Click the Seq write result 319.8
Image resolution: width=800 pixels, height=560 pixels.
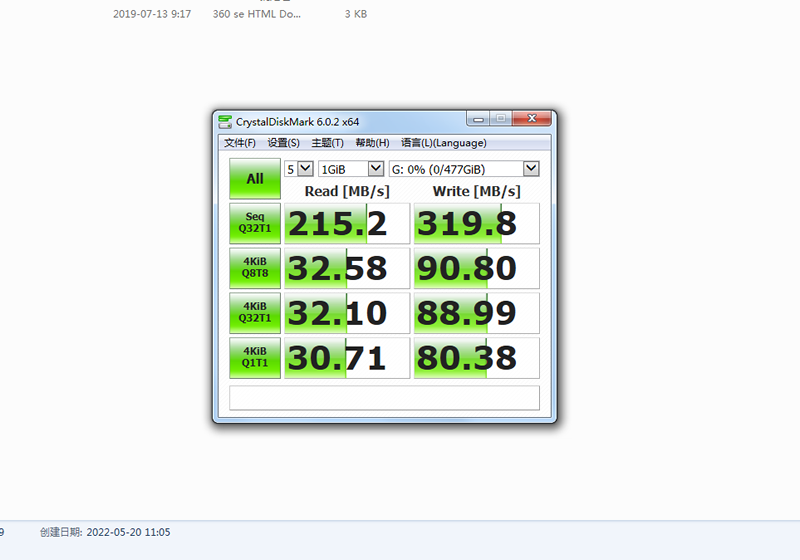477,223
